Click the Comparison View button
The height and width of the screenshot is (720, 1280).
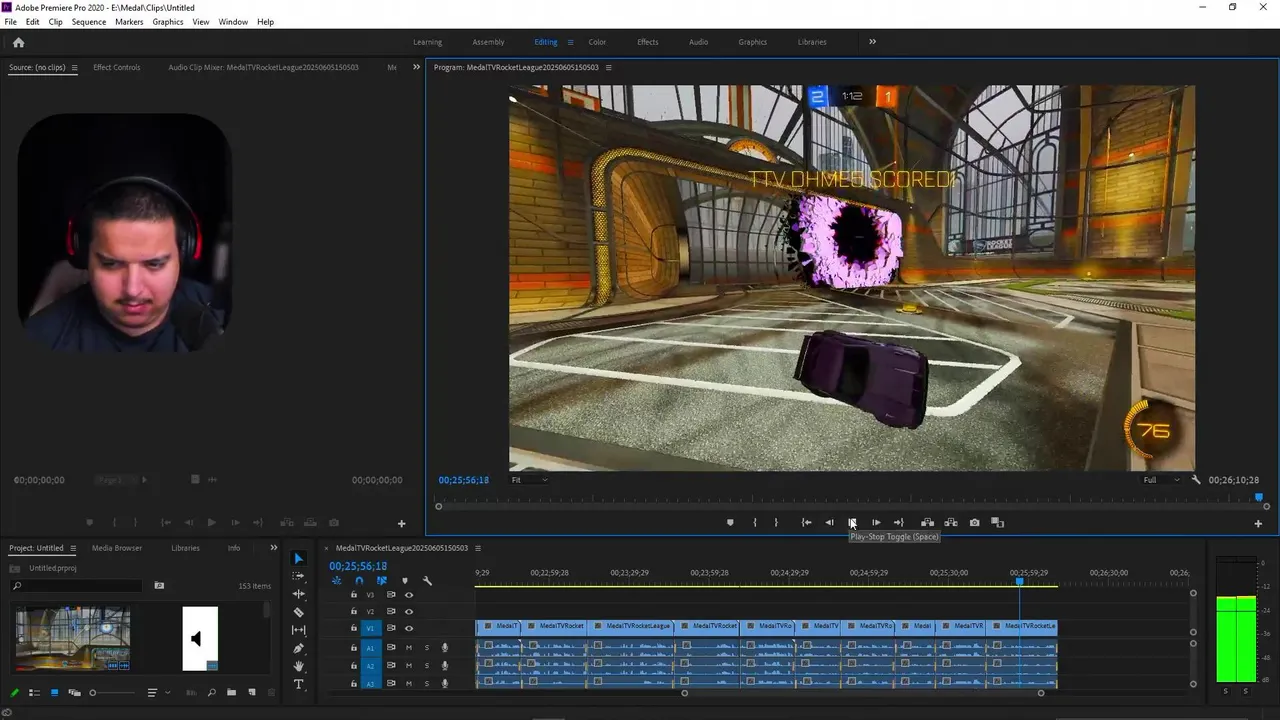click(997, 522)
